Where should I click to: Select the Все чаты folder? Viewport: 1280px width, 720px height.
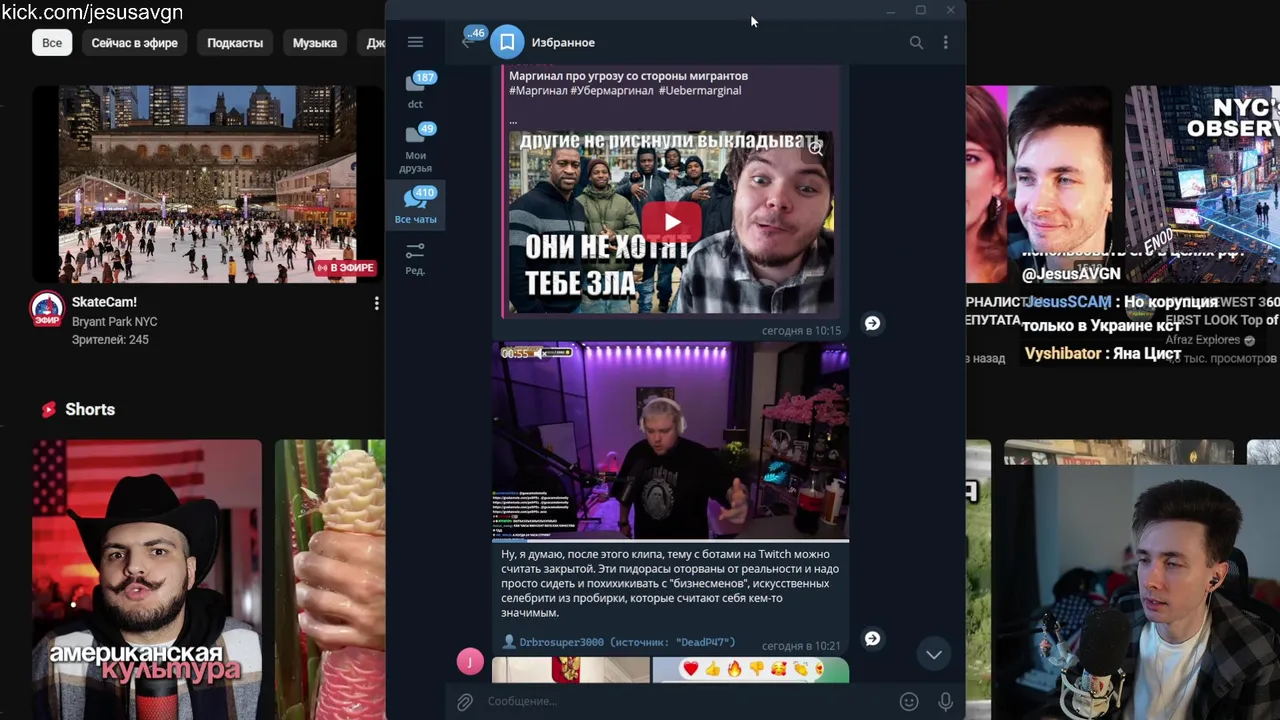[x=415, y=206]
